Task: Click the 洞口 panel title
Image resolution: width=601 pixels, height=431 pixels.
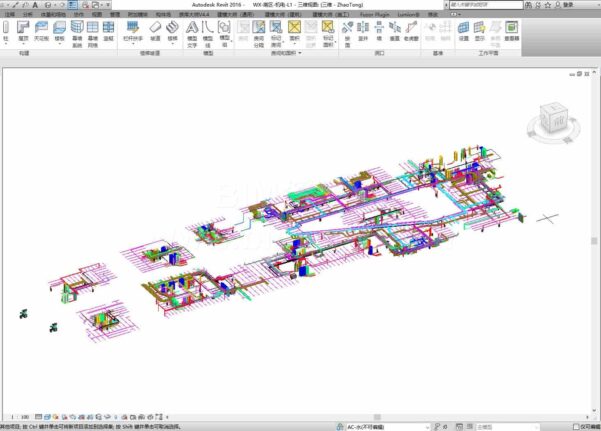Action: [x=379, y=53]
